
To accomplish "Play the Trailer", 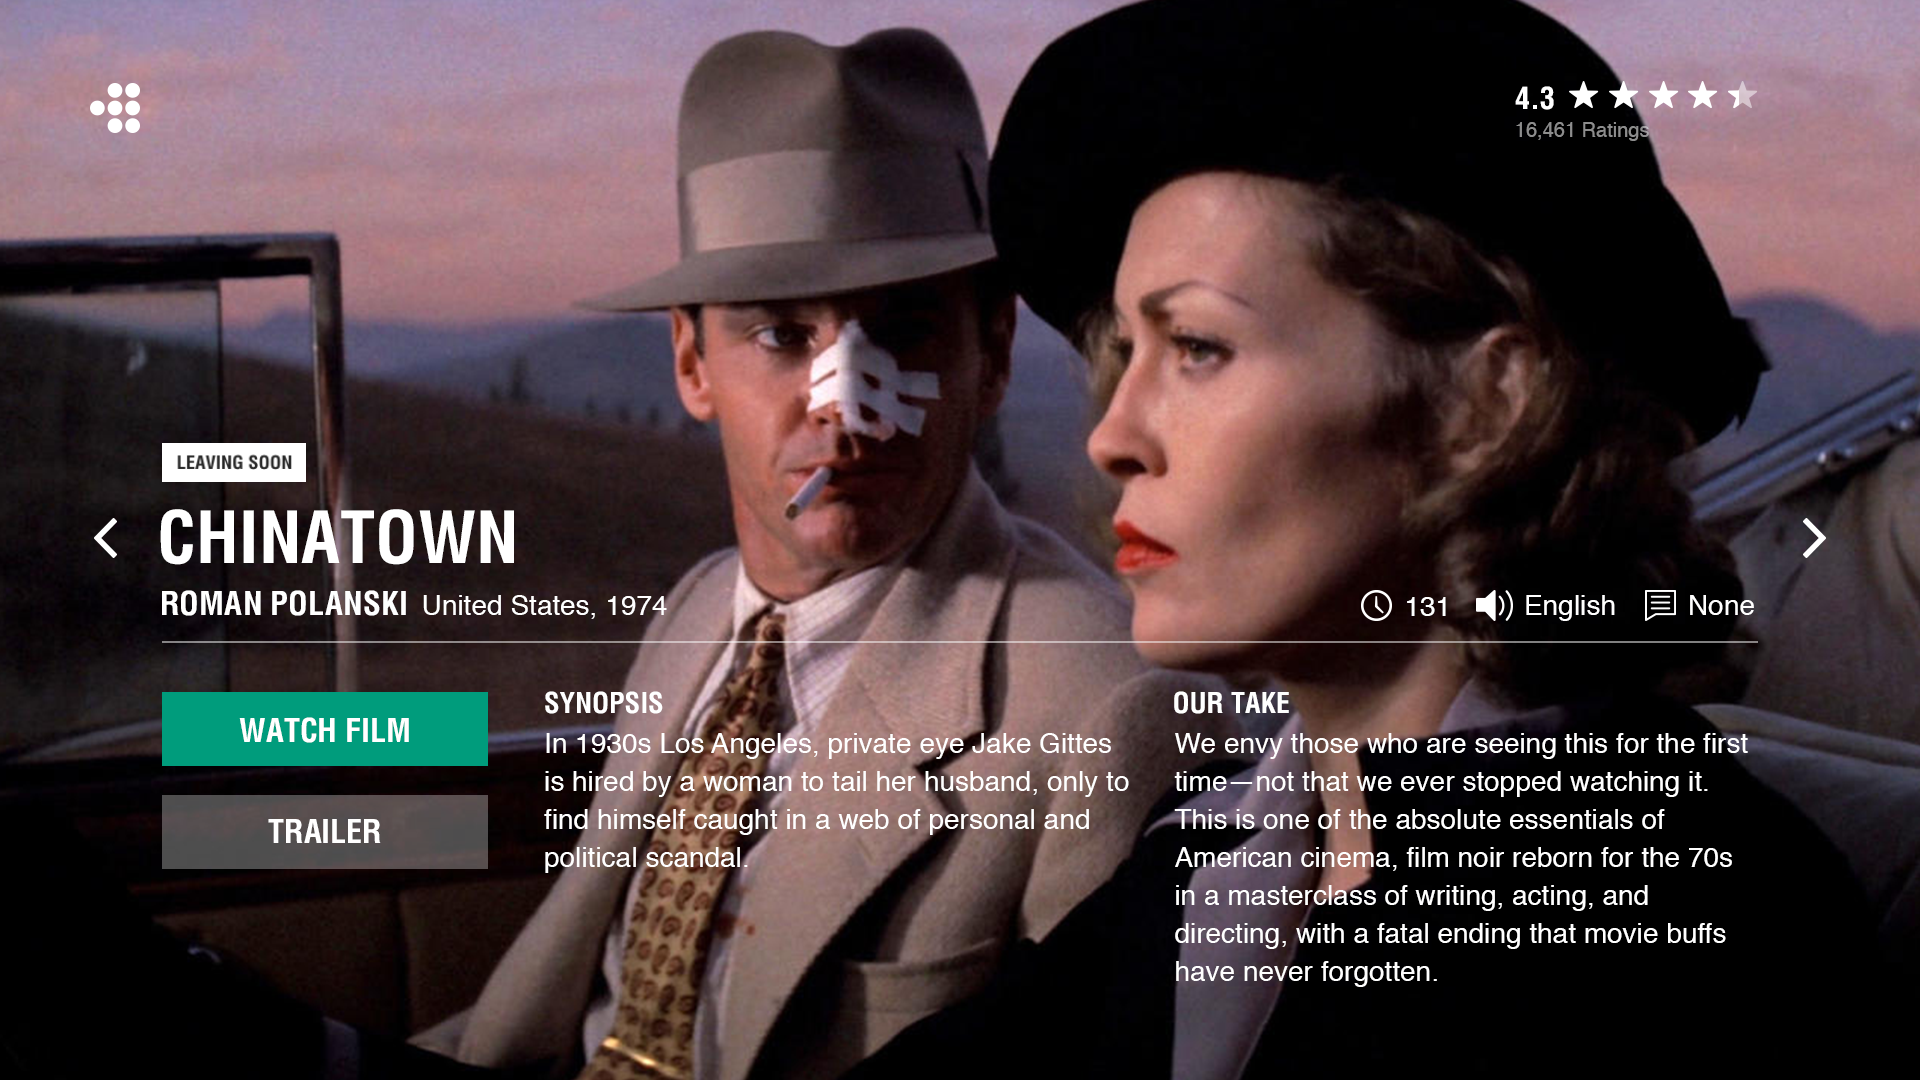I will pyautogui.click(x=325, y=832).
